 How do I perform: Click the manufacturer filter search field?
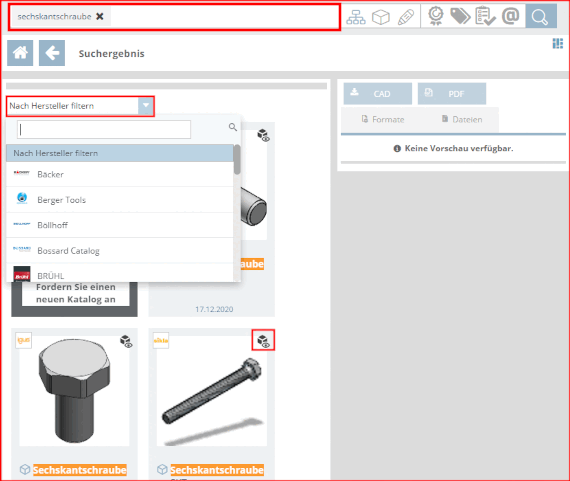click(x=104, y=129)
